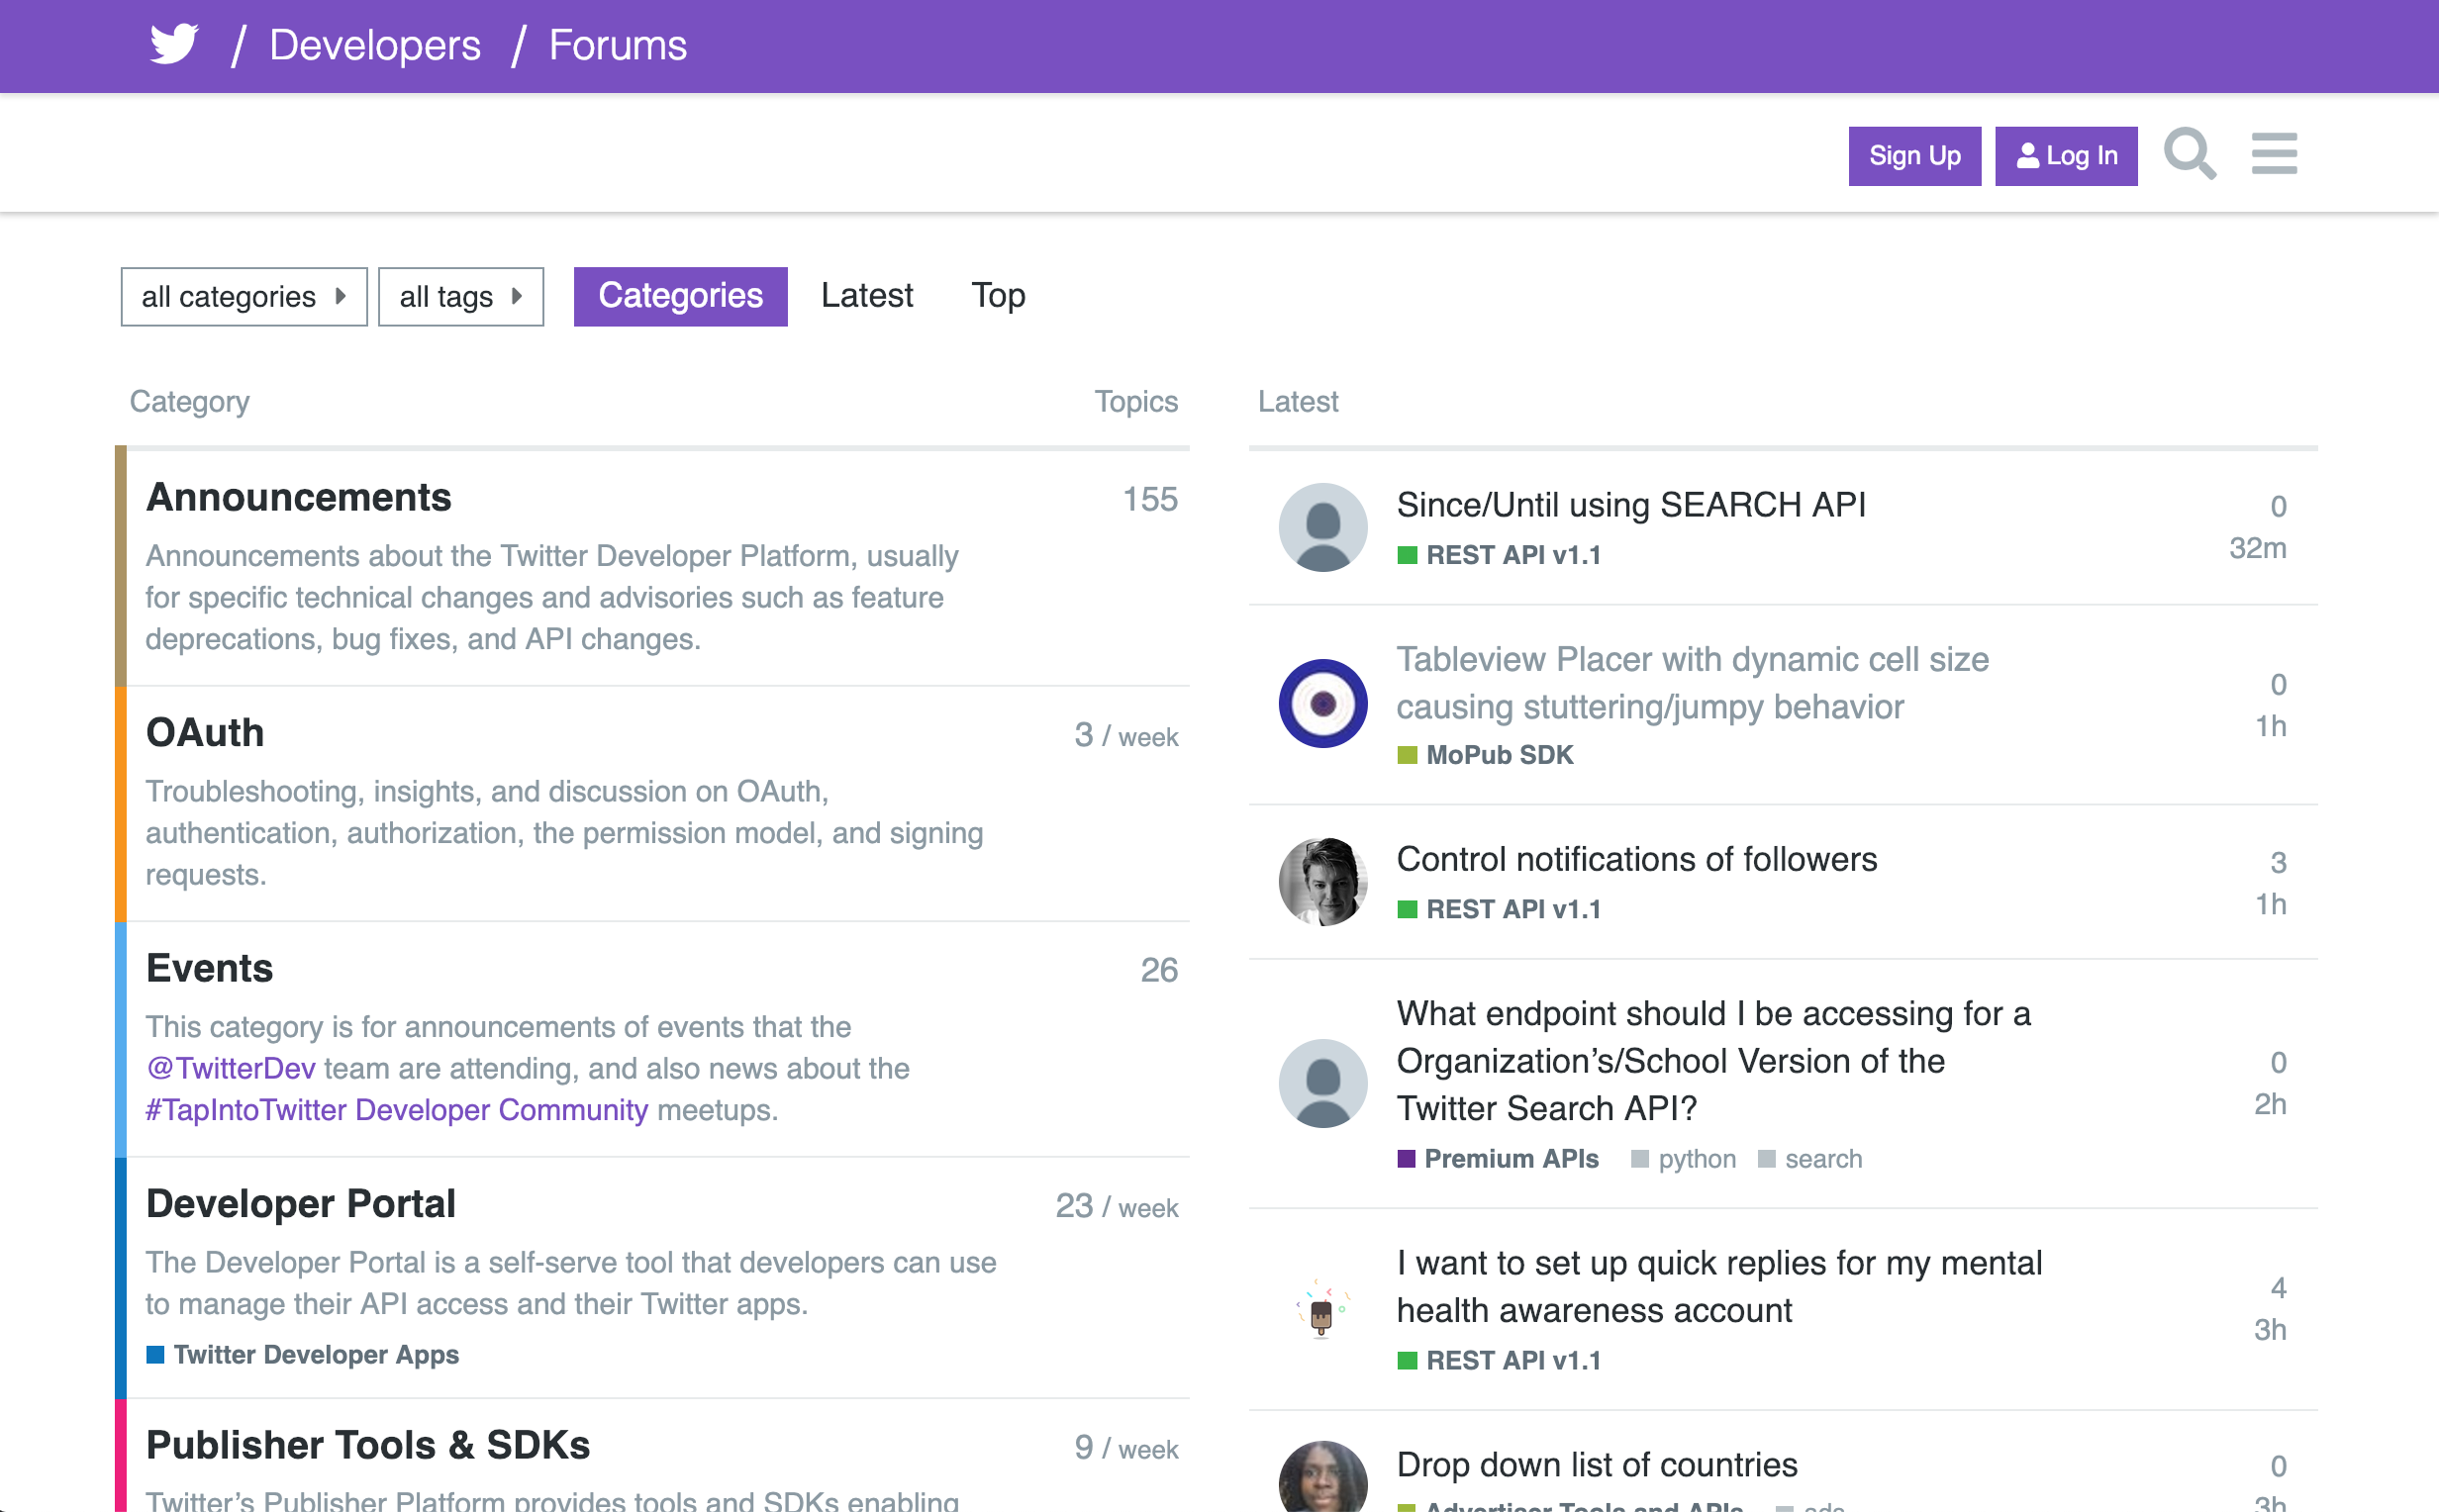Toggle the python tag filter
The height and width of the screenshot is (1512, 2439).
point(1697,1159)
